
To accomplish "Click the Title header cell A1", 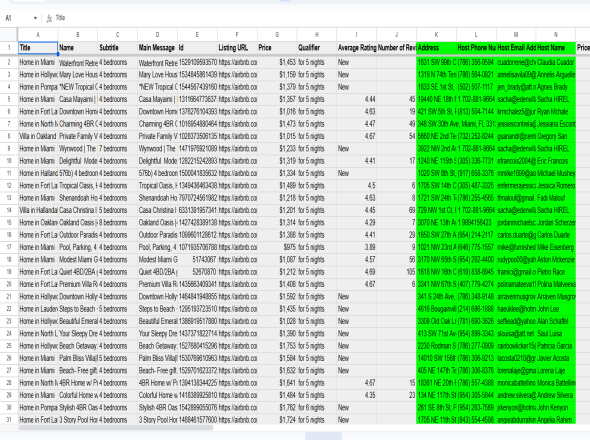I will point(38,48).
